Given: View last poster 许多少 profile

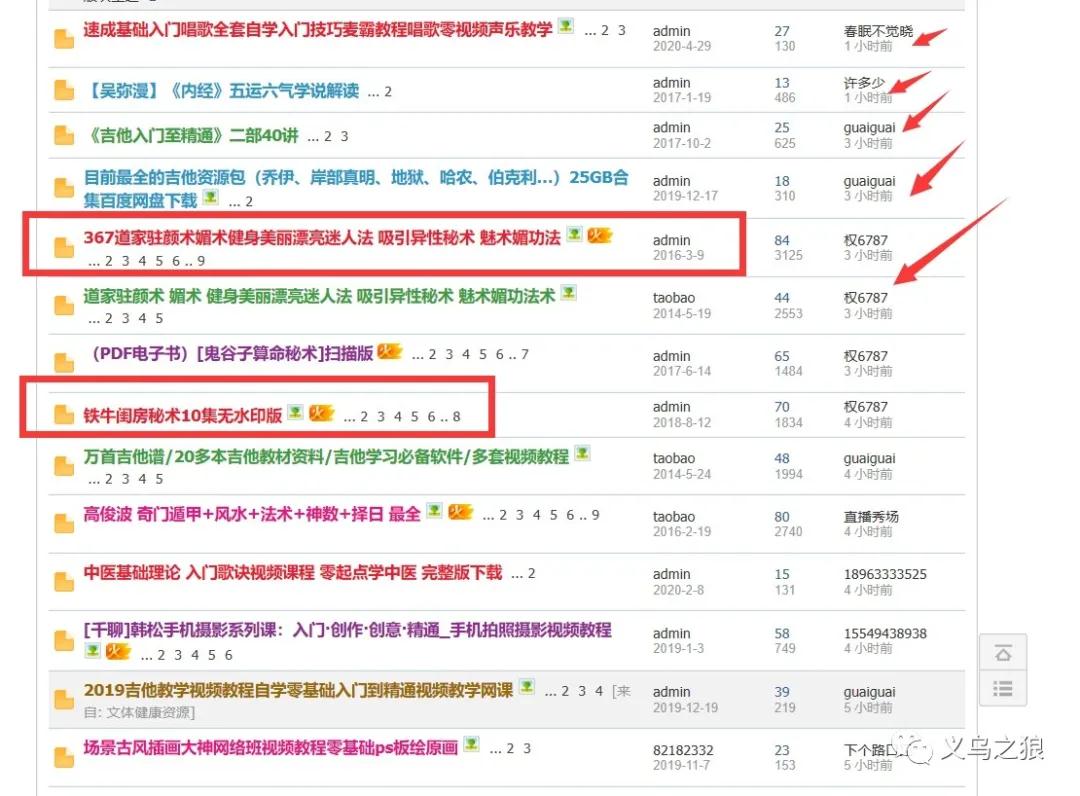Looking at the screenshot, I should [x=864, y=83].
